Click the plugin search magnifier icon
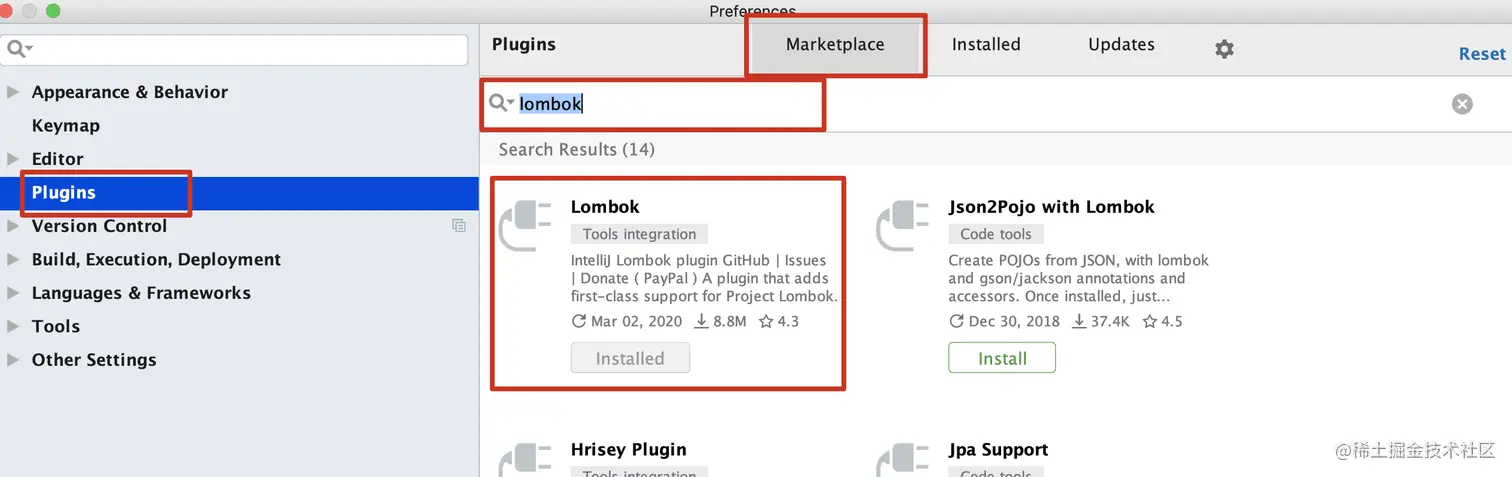Viewport: 1512px width, 477px height. coord(500,103)
